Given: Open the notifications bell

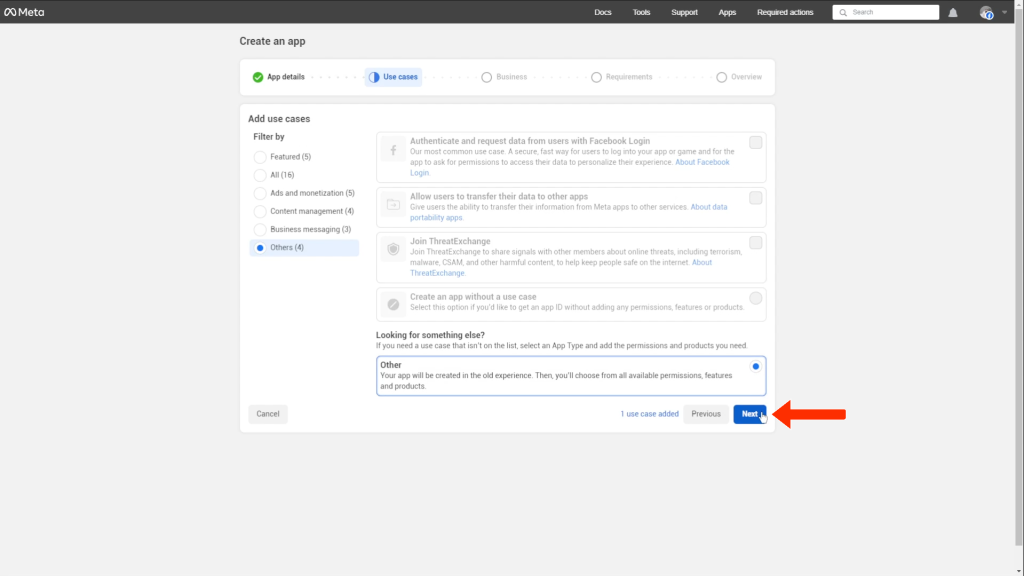Looking at the screenshot, I should click(x=953, y=12).
